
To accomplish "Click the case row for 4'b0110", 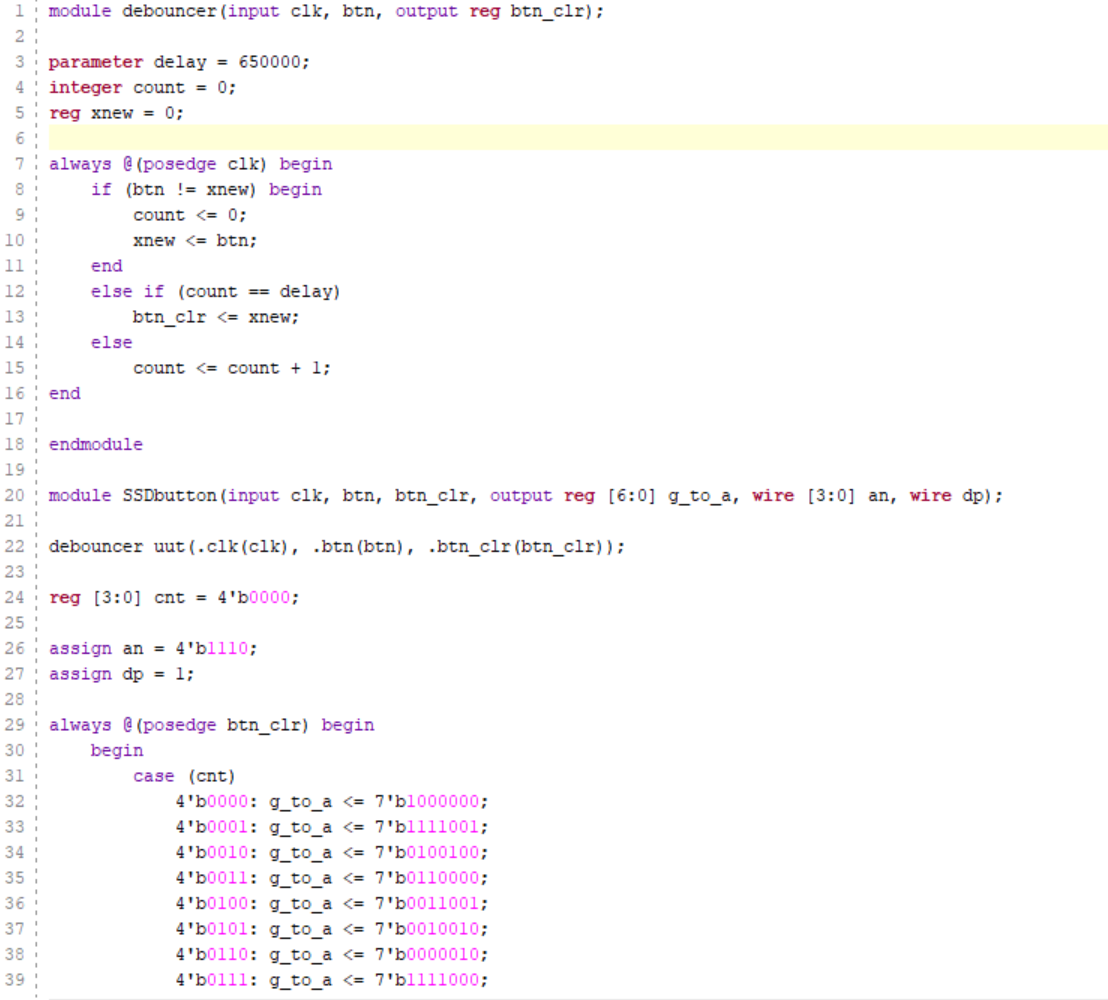I will pos(331,953).
